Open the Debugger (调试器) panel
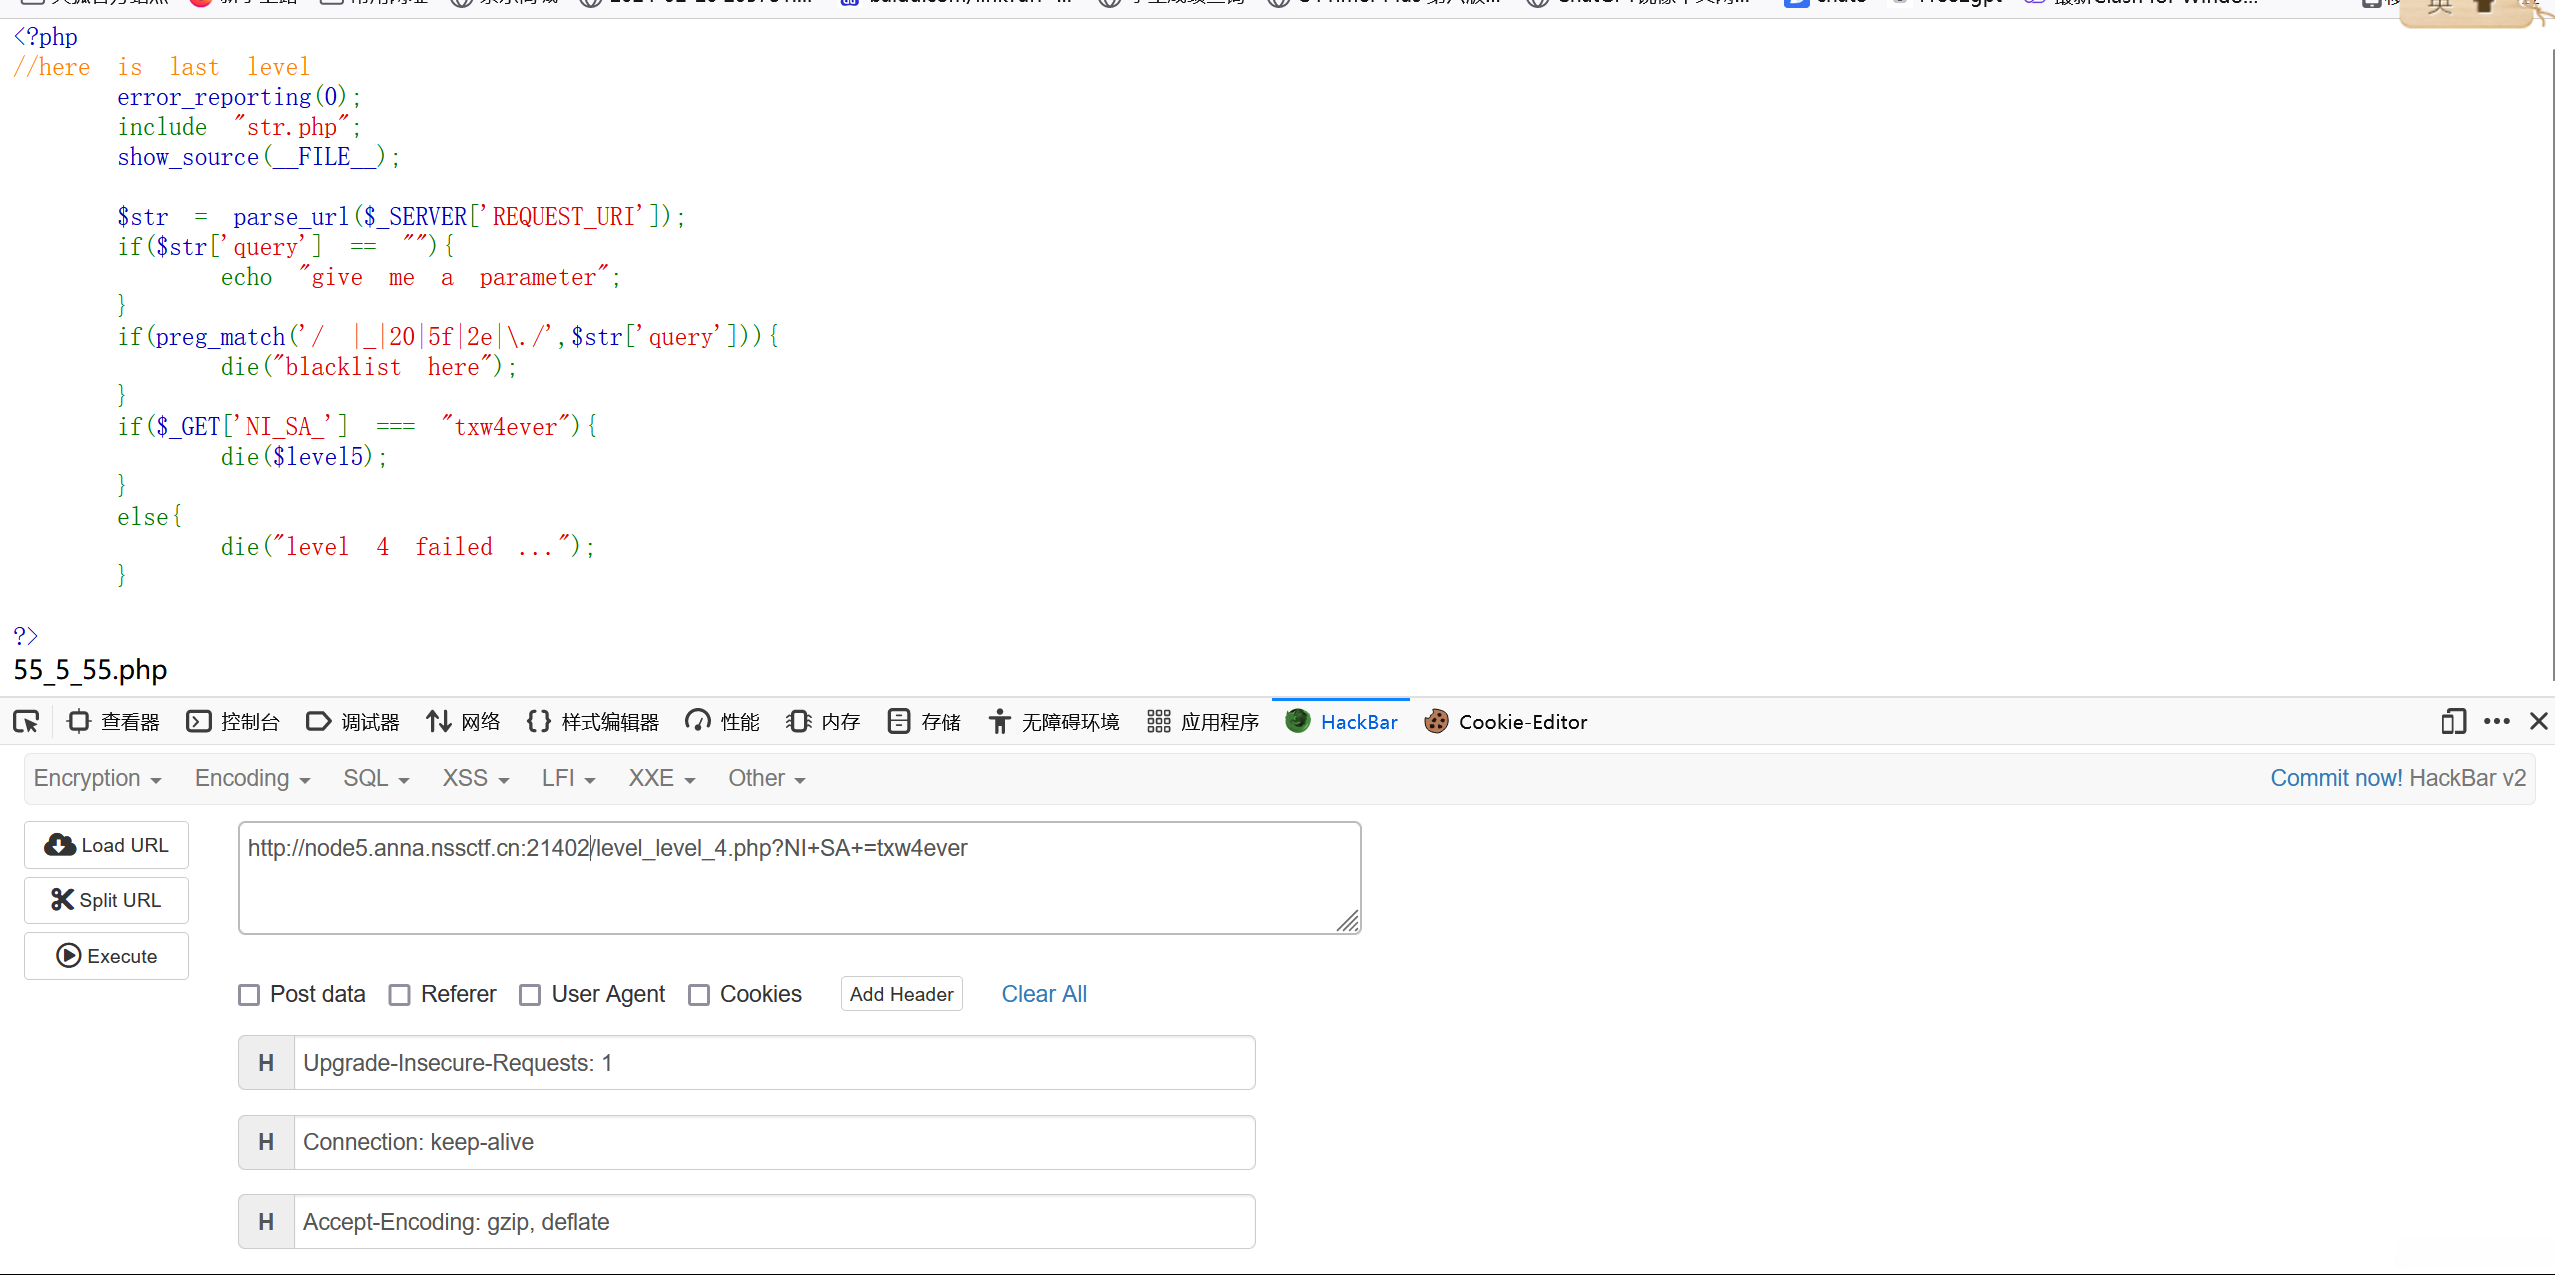2555x1275 pixels. pyautogui.click(x=353, y=721)
